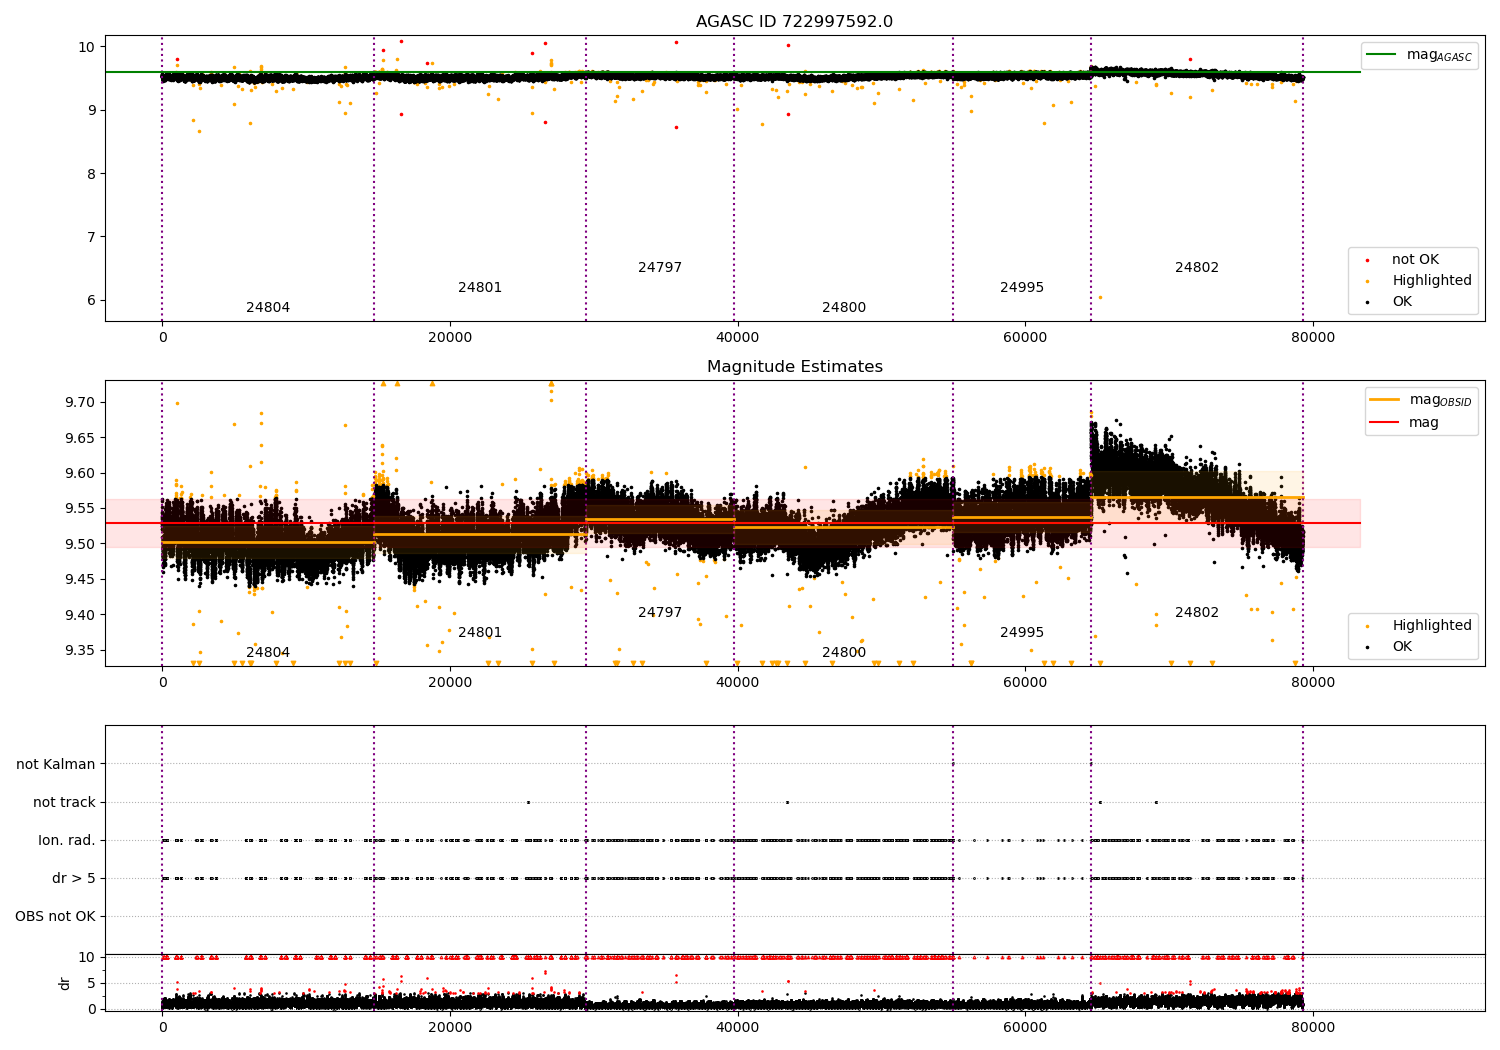Click the Magnitude Estimates subplot title
Viewport: 1500px width, 1050px height.
coord(794,367)
